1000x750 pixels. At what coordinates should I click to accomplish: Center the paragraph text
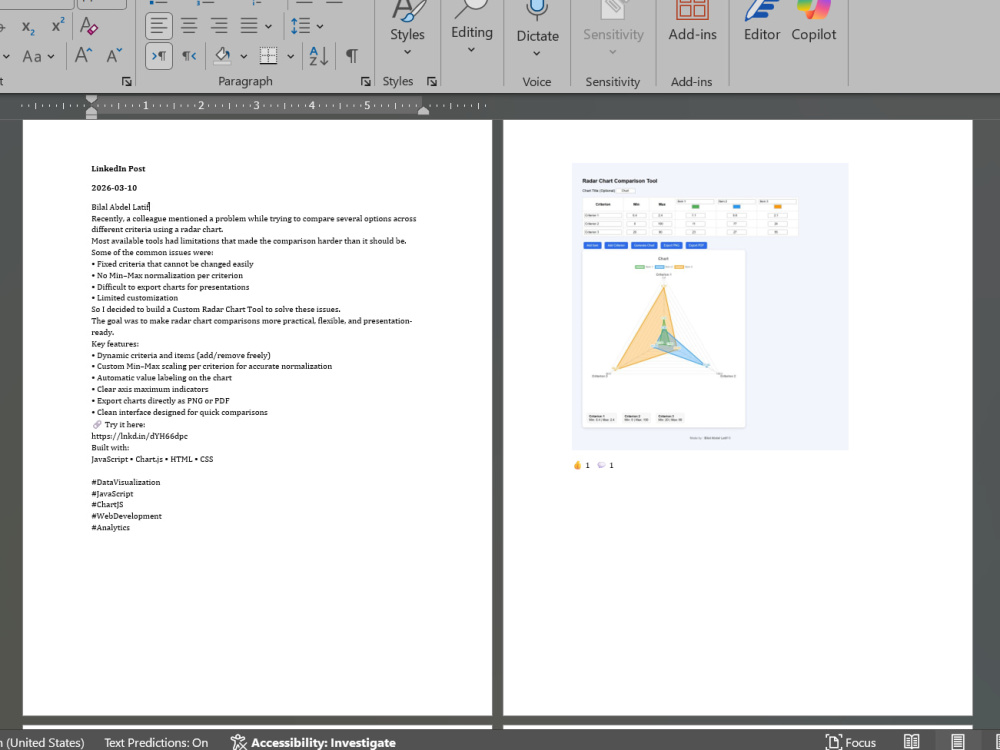[x=189, y=26]
